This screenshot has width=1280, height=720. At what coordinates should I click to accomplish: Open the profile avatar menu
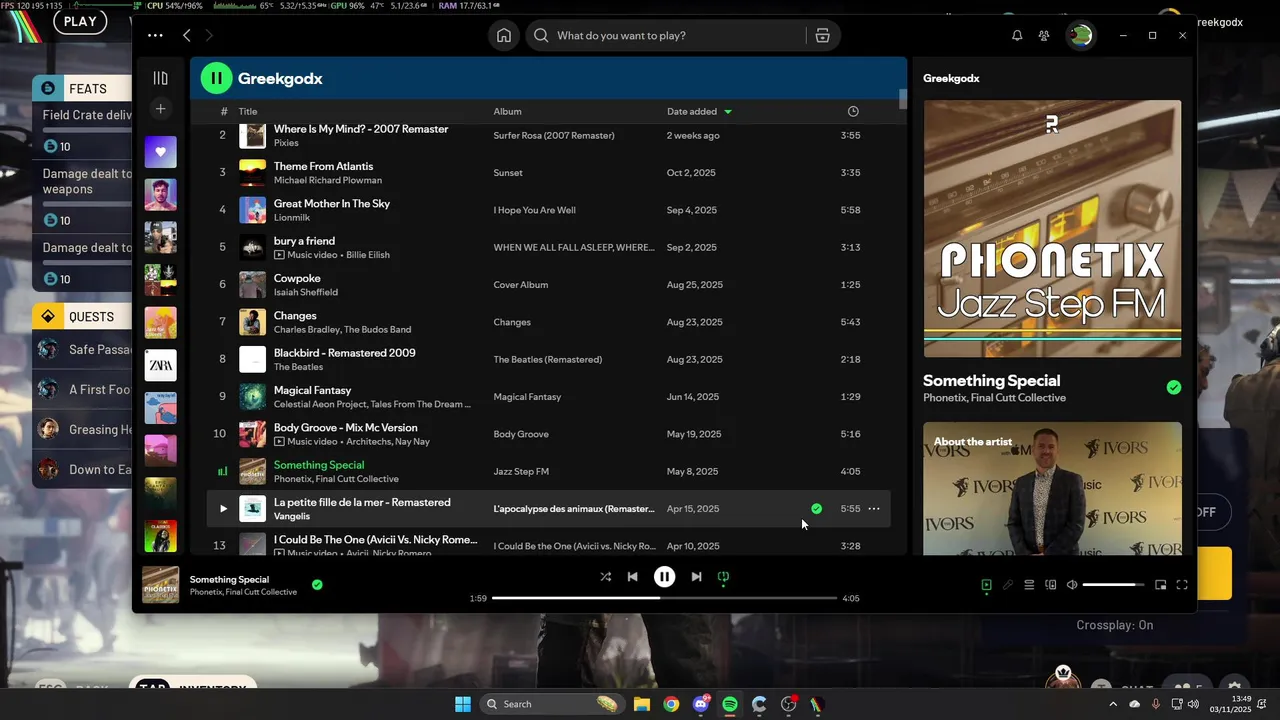coord(1080,35)
